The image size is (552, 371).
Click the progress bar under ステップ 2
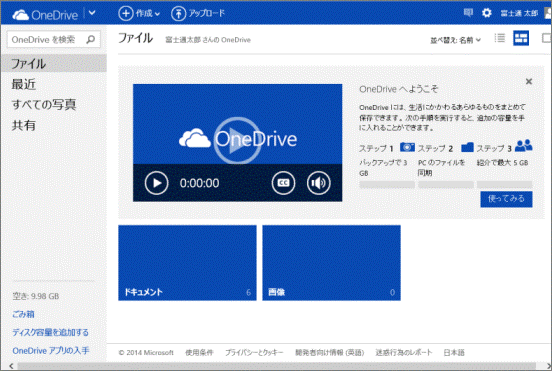tap(446, 184)
